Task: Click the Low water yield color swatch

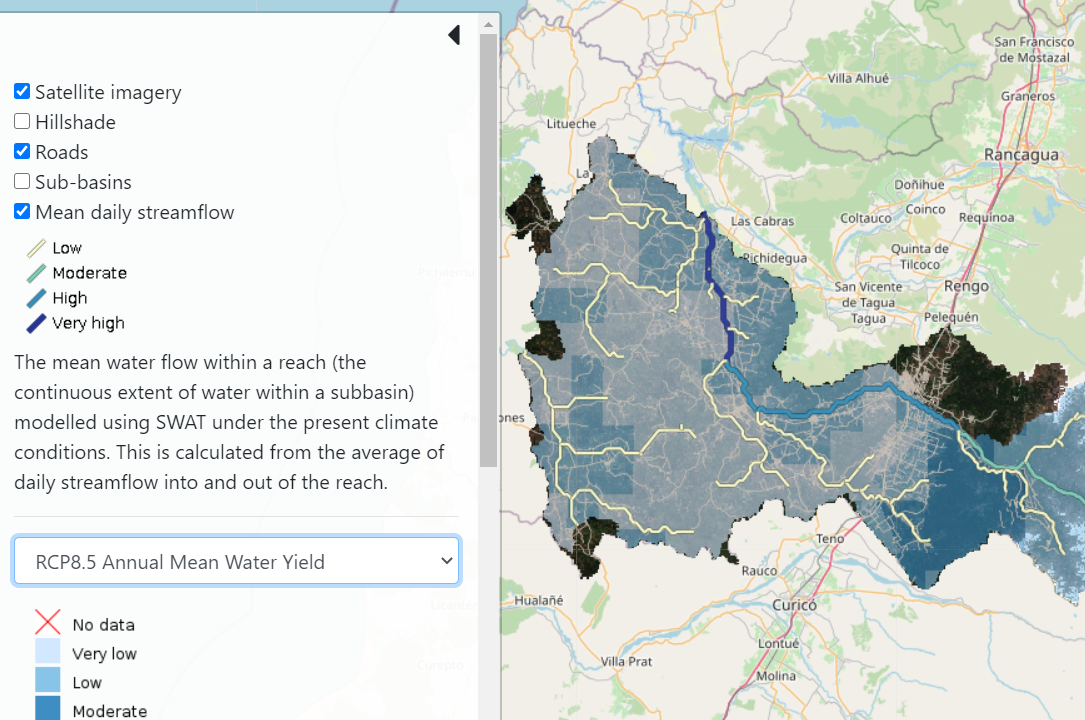Action: 48,680
